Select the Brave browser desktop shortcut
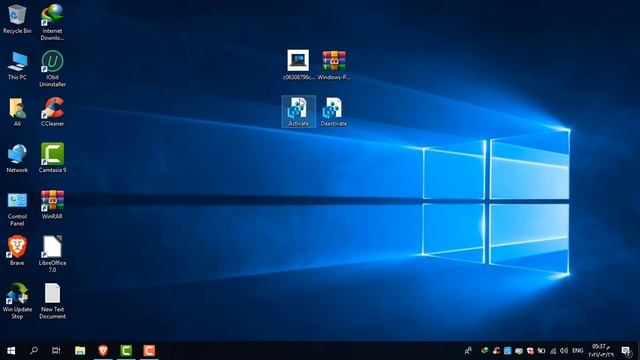 [17, 251]
